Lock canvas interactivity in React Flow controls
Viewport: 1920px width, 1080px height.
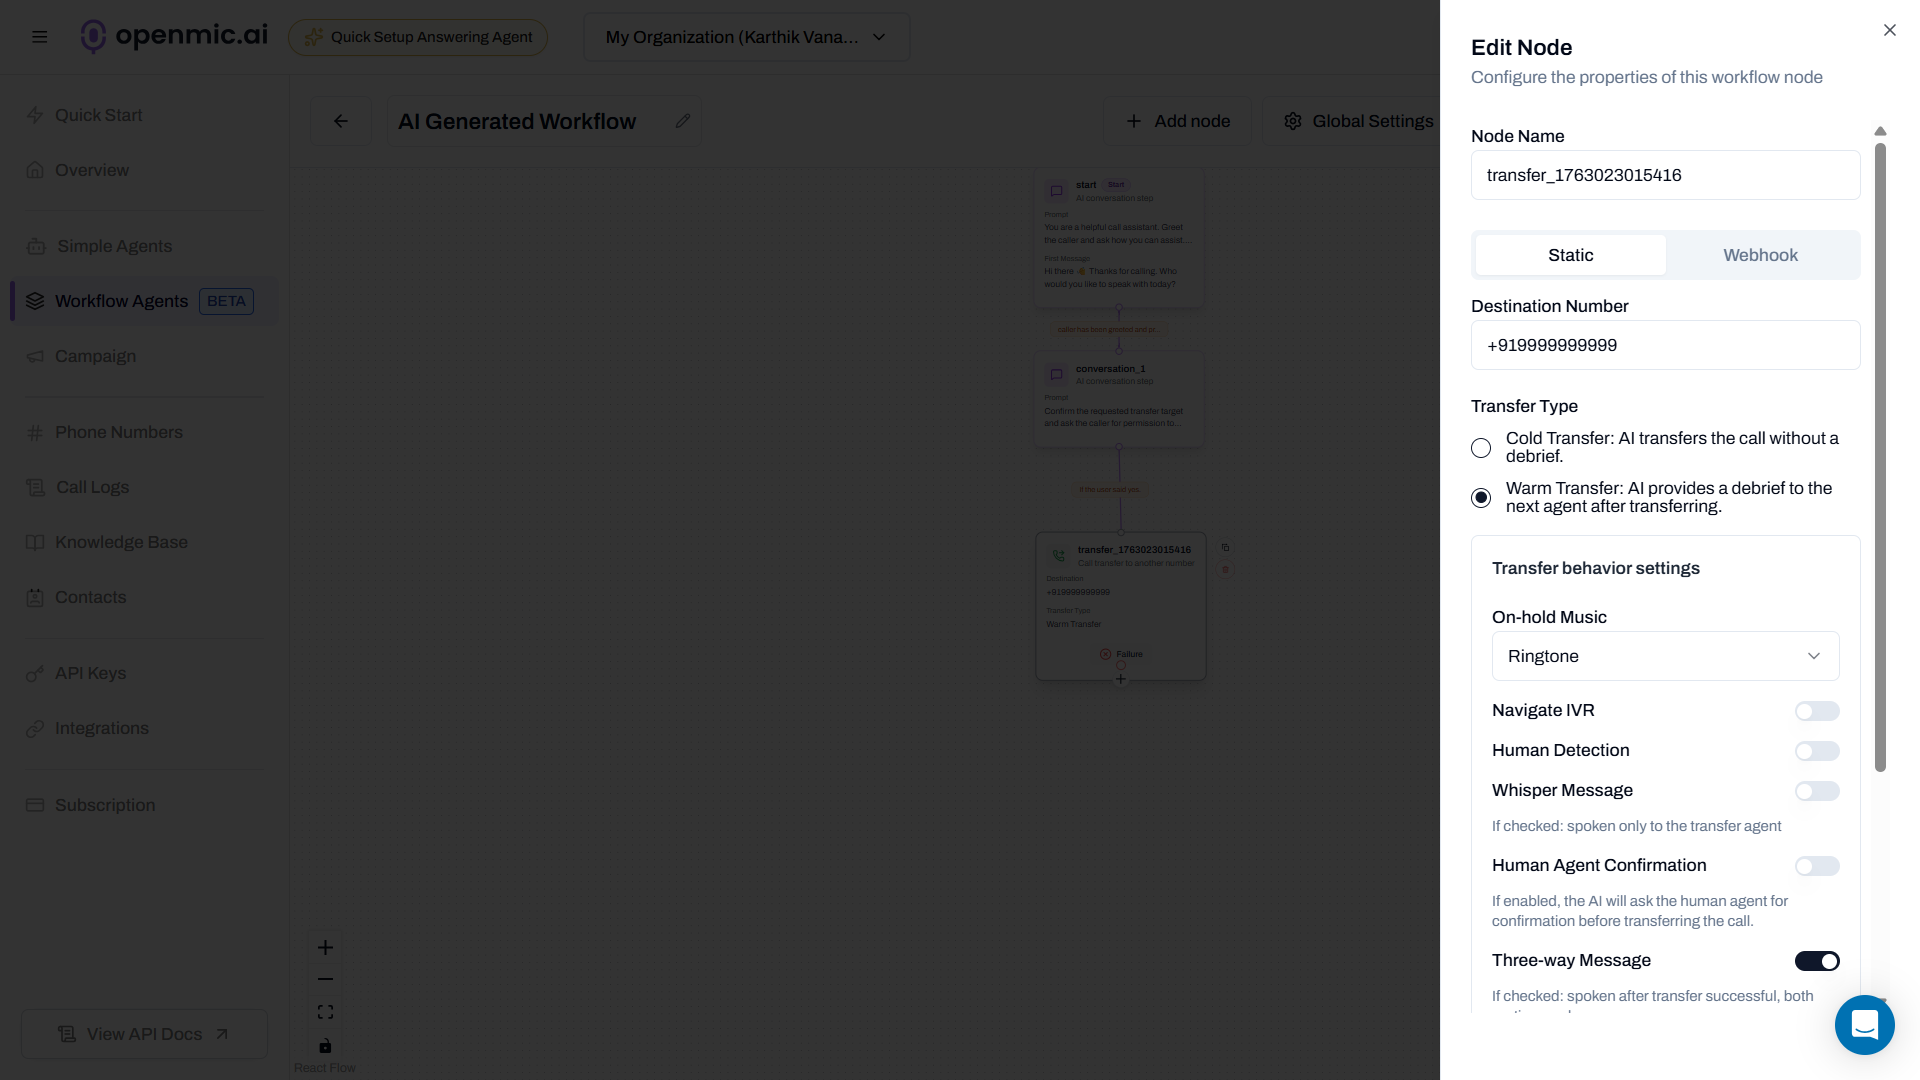(324, 1046)
